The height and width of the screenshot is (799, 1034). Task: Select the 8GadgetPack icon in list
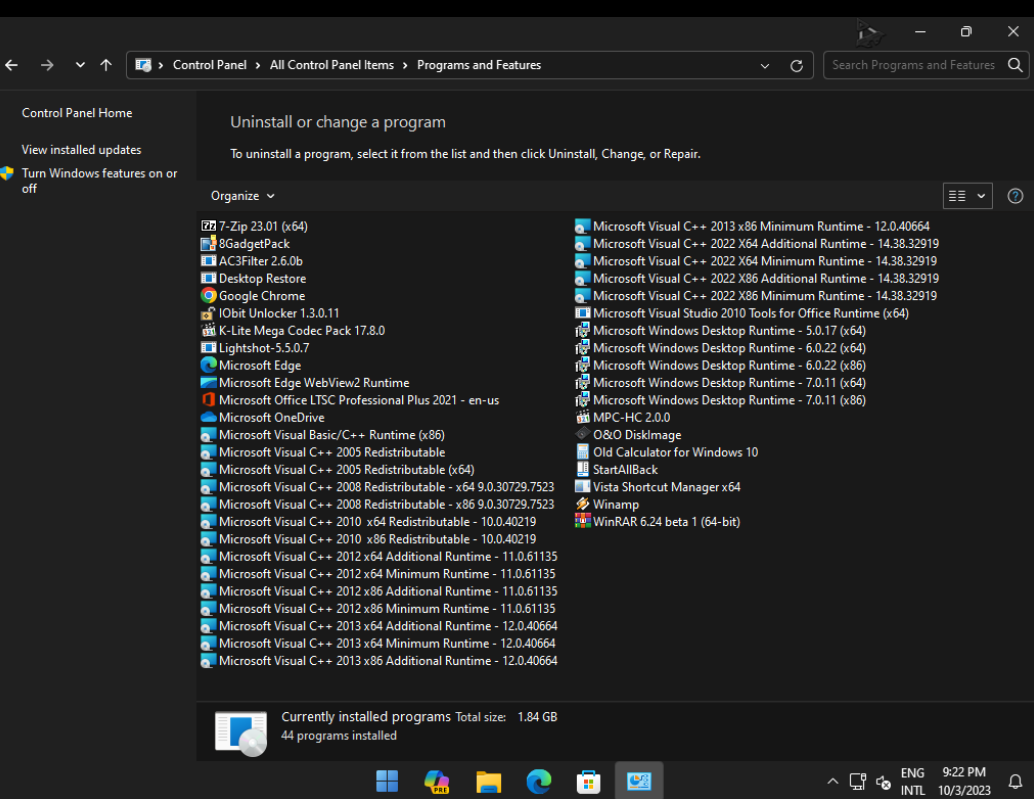208,243
